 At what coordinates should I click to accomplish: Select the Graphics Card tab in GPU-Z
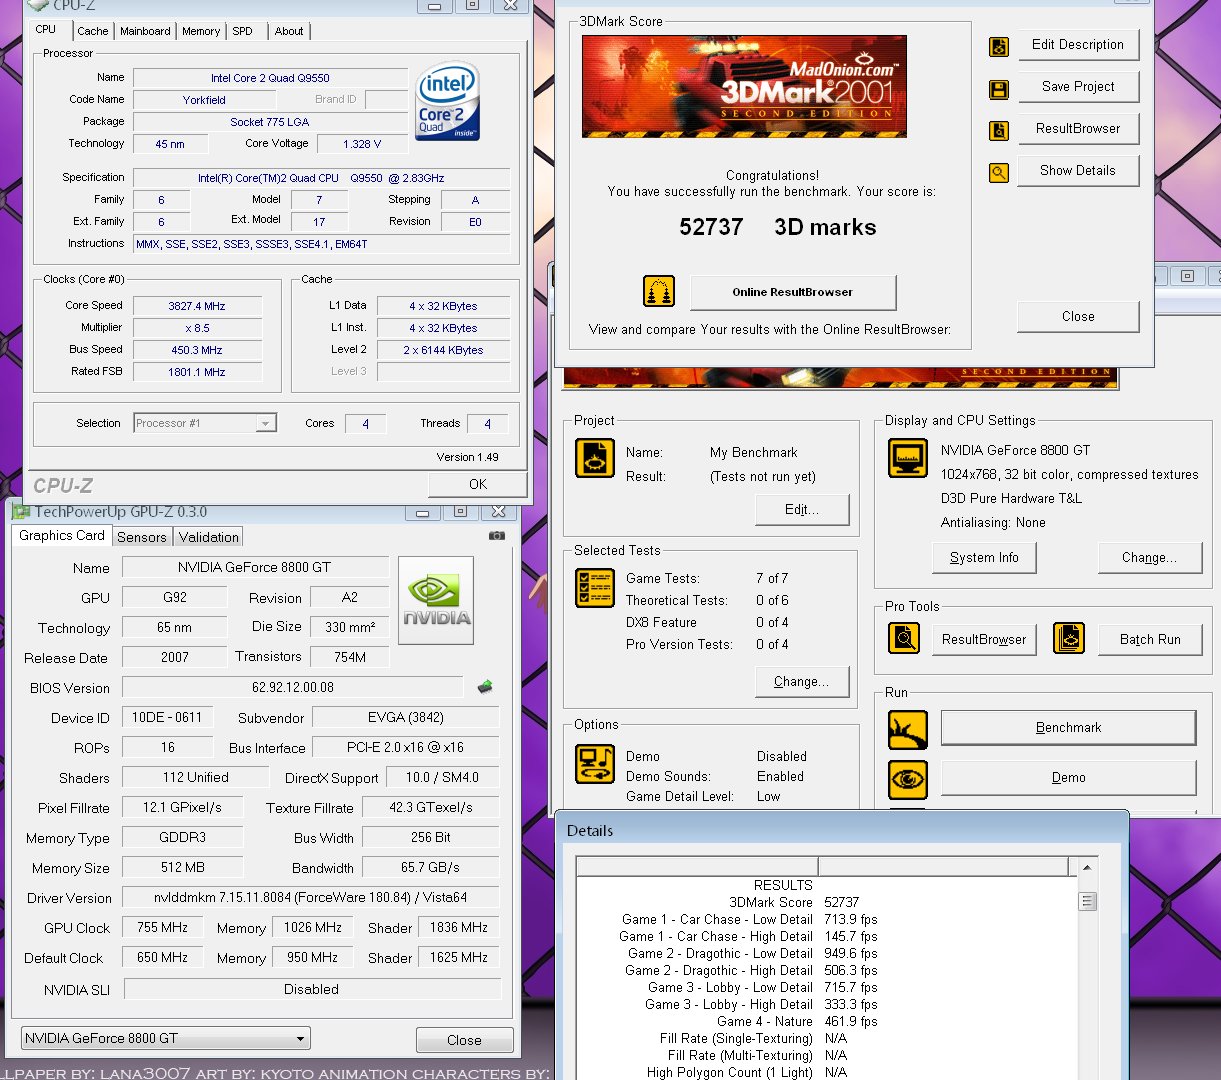click(62, 536)
